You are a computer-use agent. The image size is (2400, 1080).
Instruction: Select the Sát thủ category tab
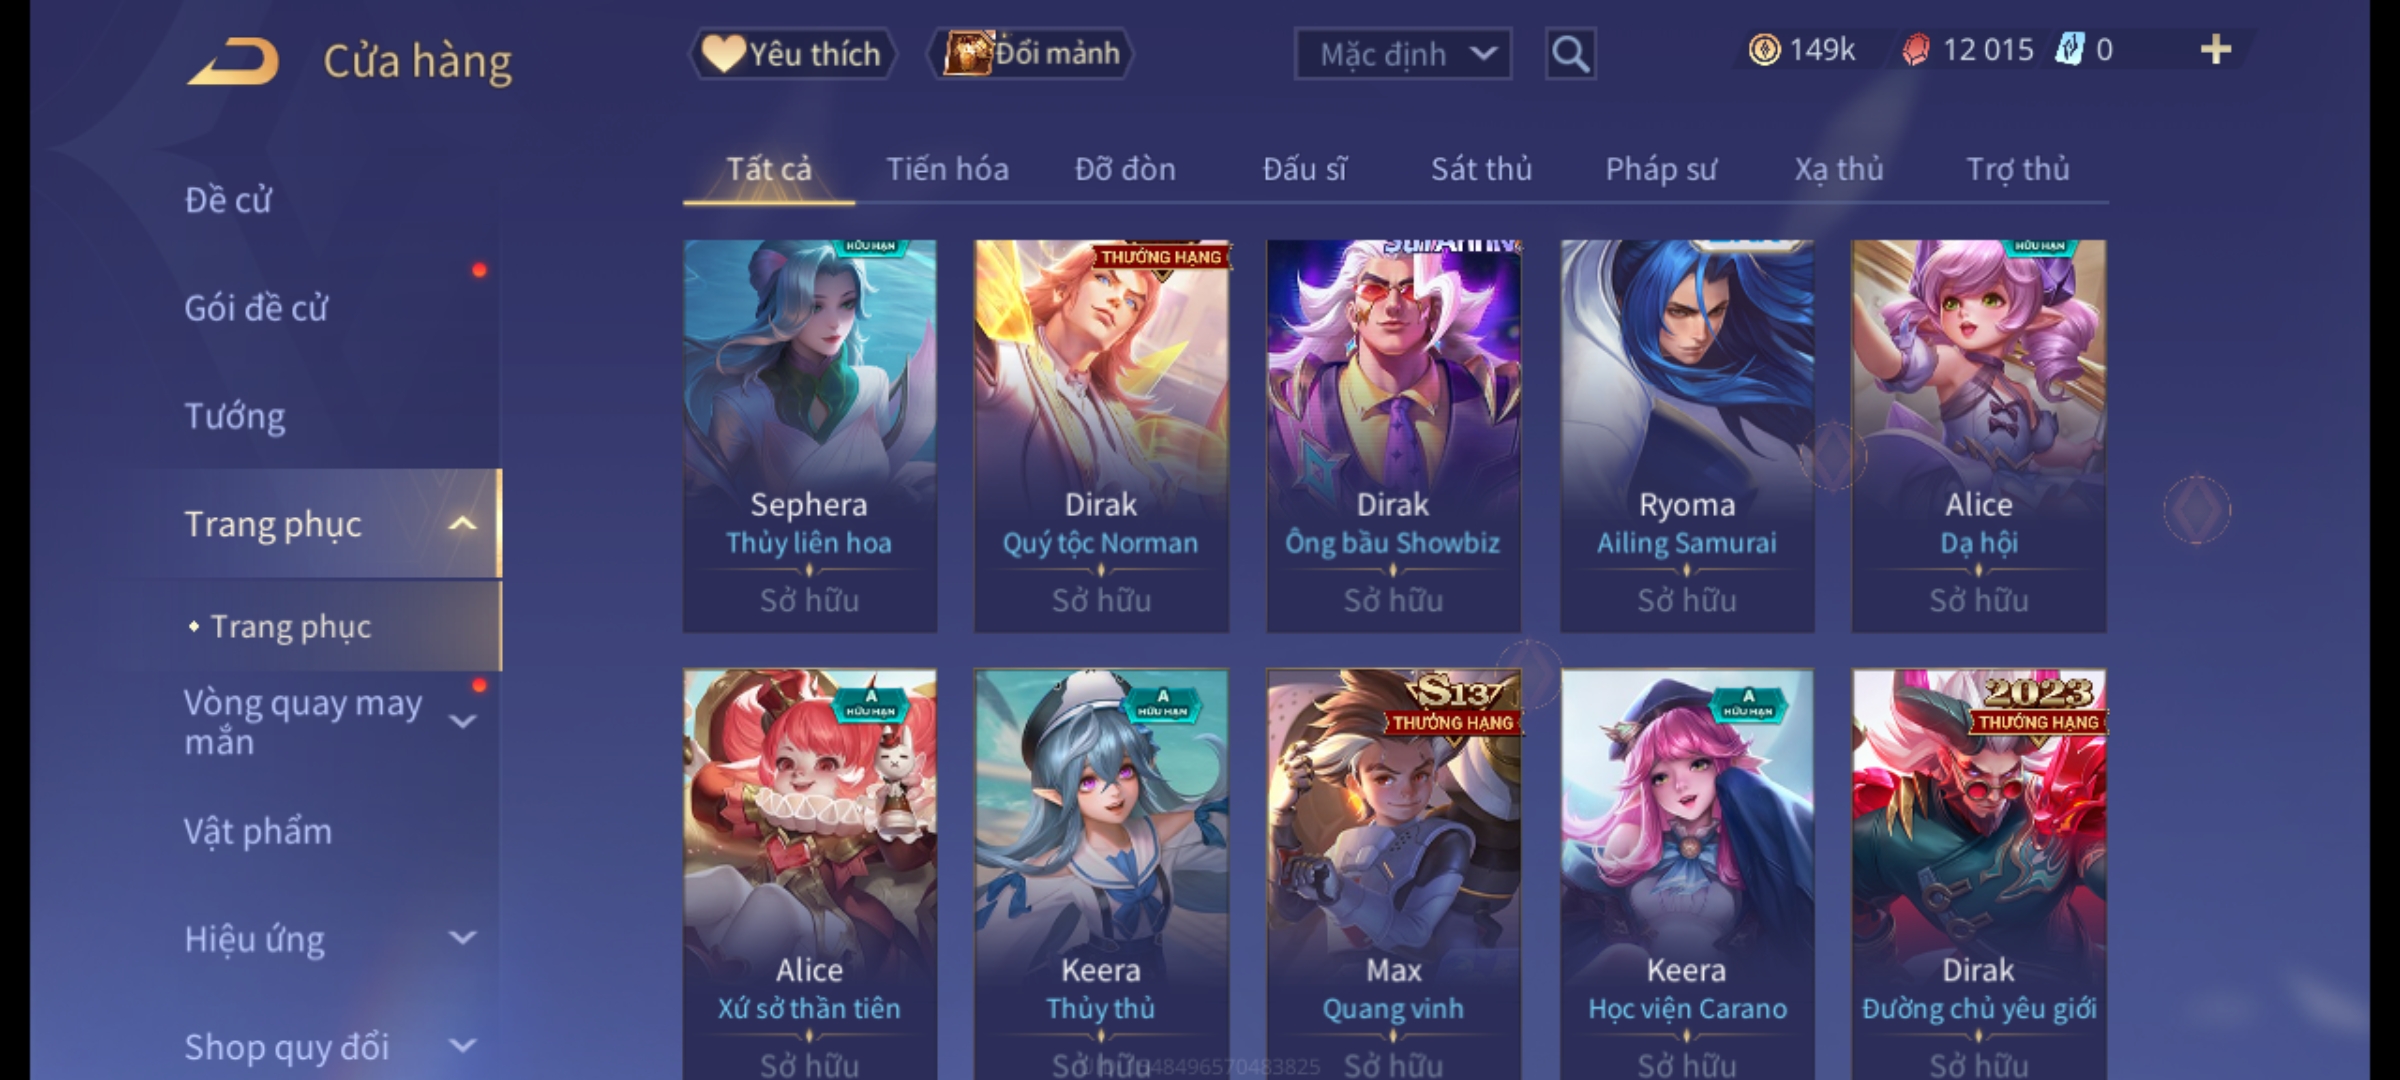click(1481, 169)
